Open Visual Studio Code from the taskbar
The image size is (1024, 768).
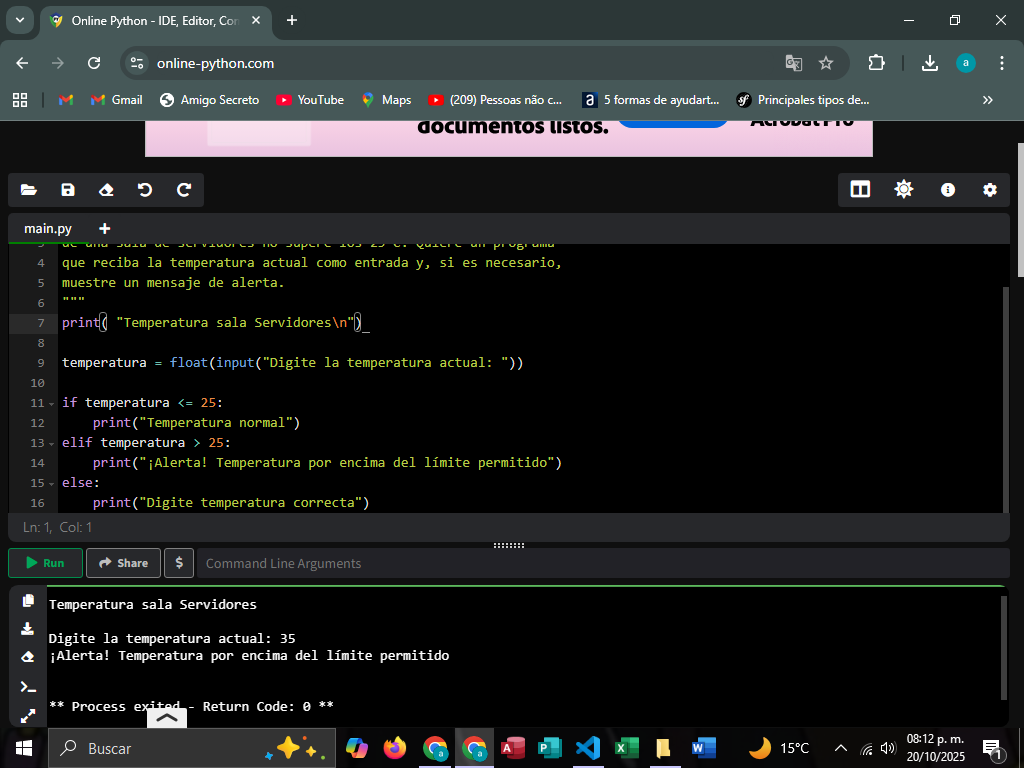tap(588, 748)
